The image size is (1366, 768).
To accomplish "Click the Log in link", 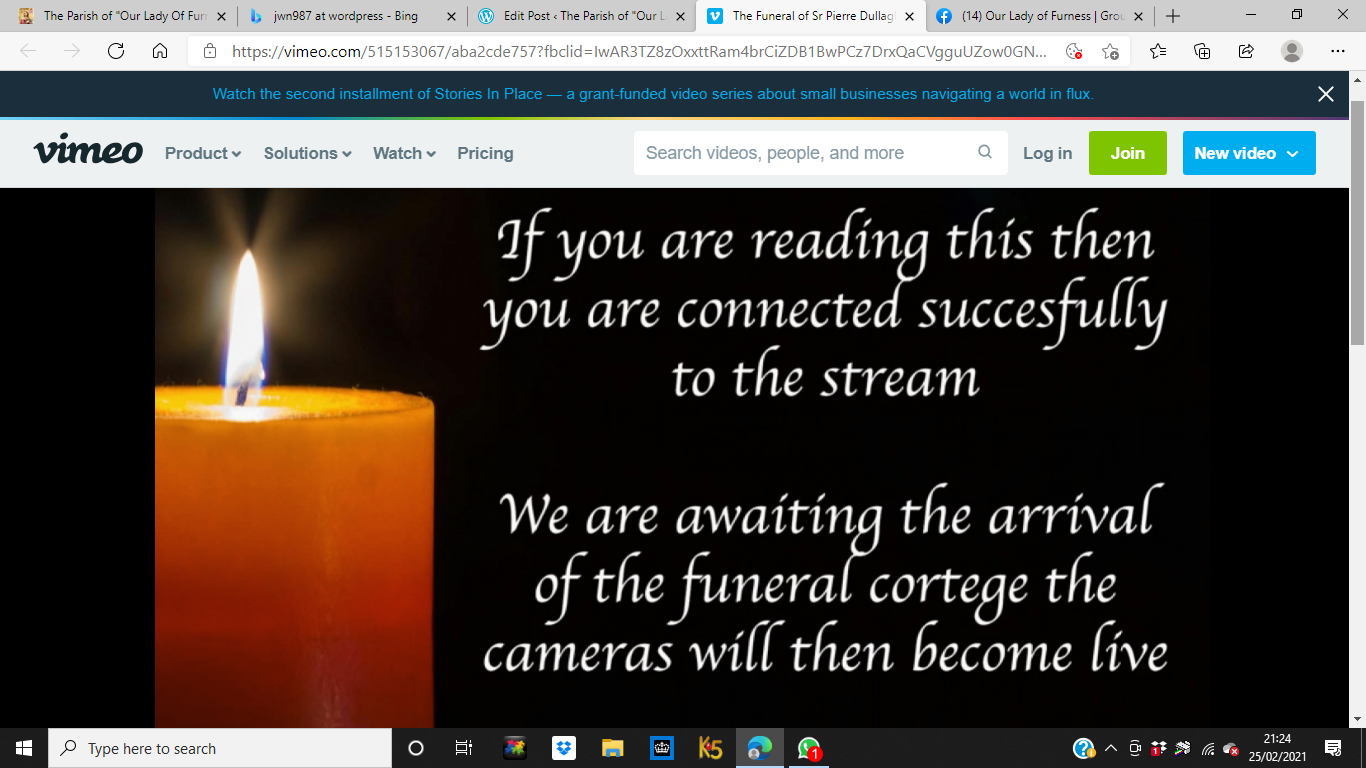I will click(x=1047, y=153).
